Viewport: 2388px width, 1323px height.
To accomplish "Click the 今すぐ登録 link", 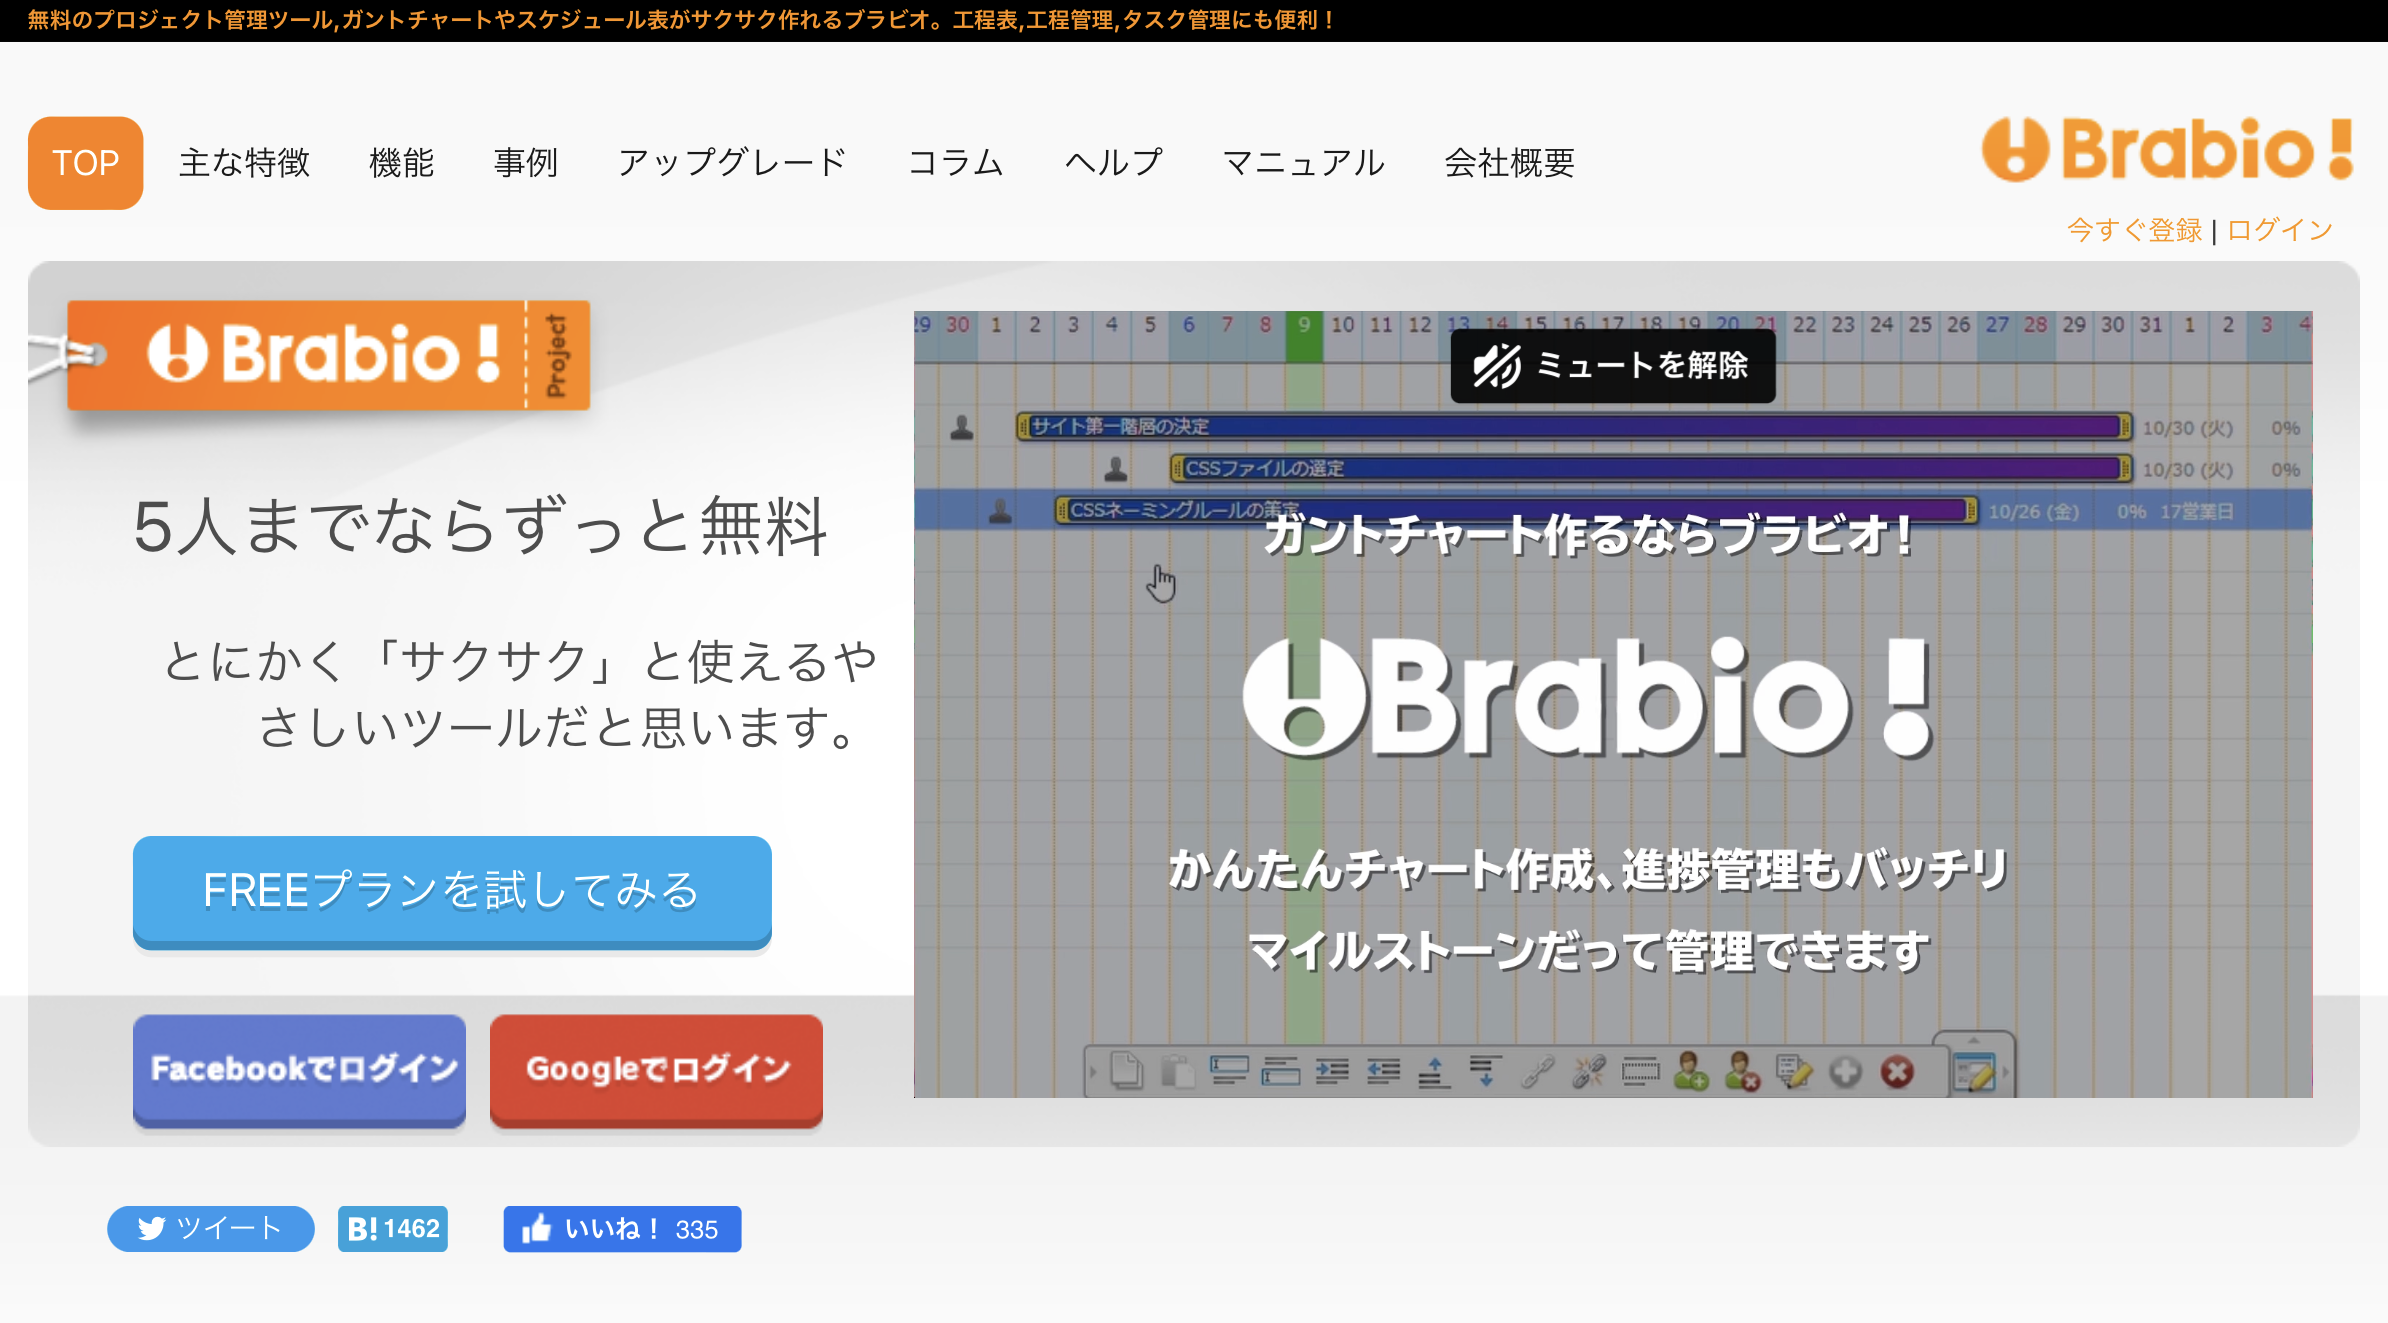I will [x=2135, y=231].
